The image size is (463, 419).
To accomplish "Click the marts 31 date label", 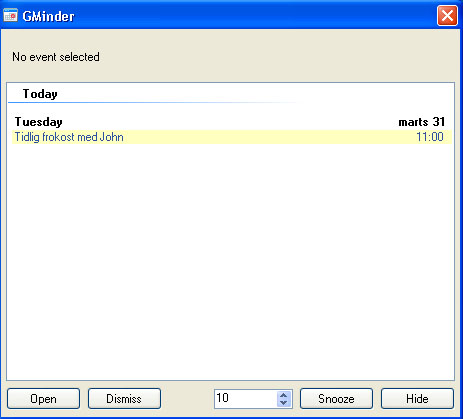I will click(422, 122).
